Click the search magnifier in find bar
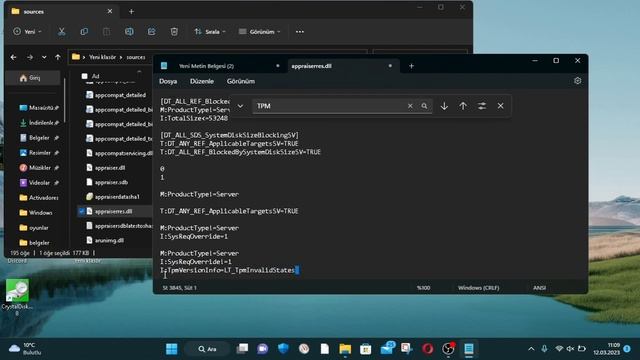The height and width of the screenshot is (360, 640). click(424, 106)
